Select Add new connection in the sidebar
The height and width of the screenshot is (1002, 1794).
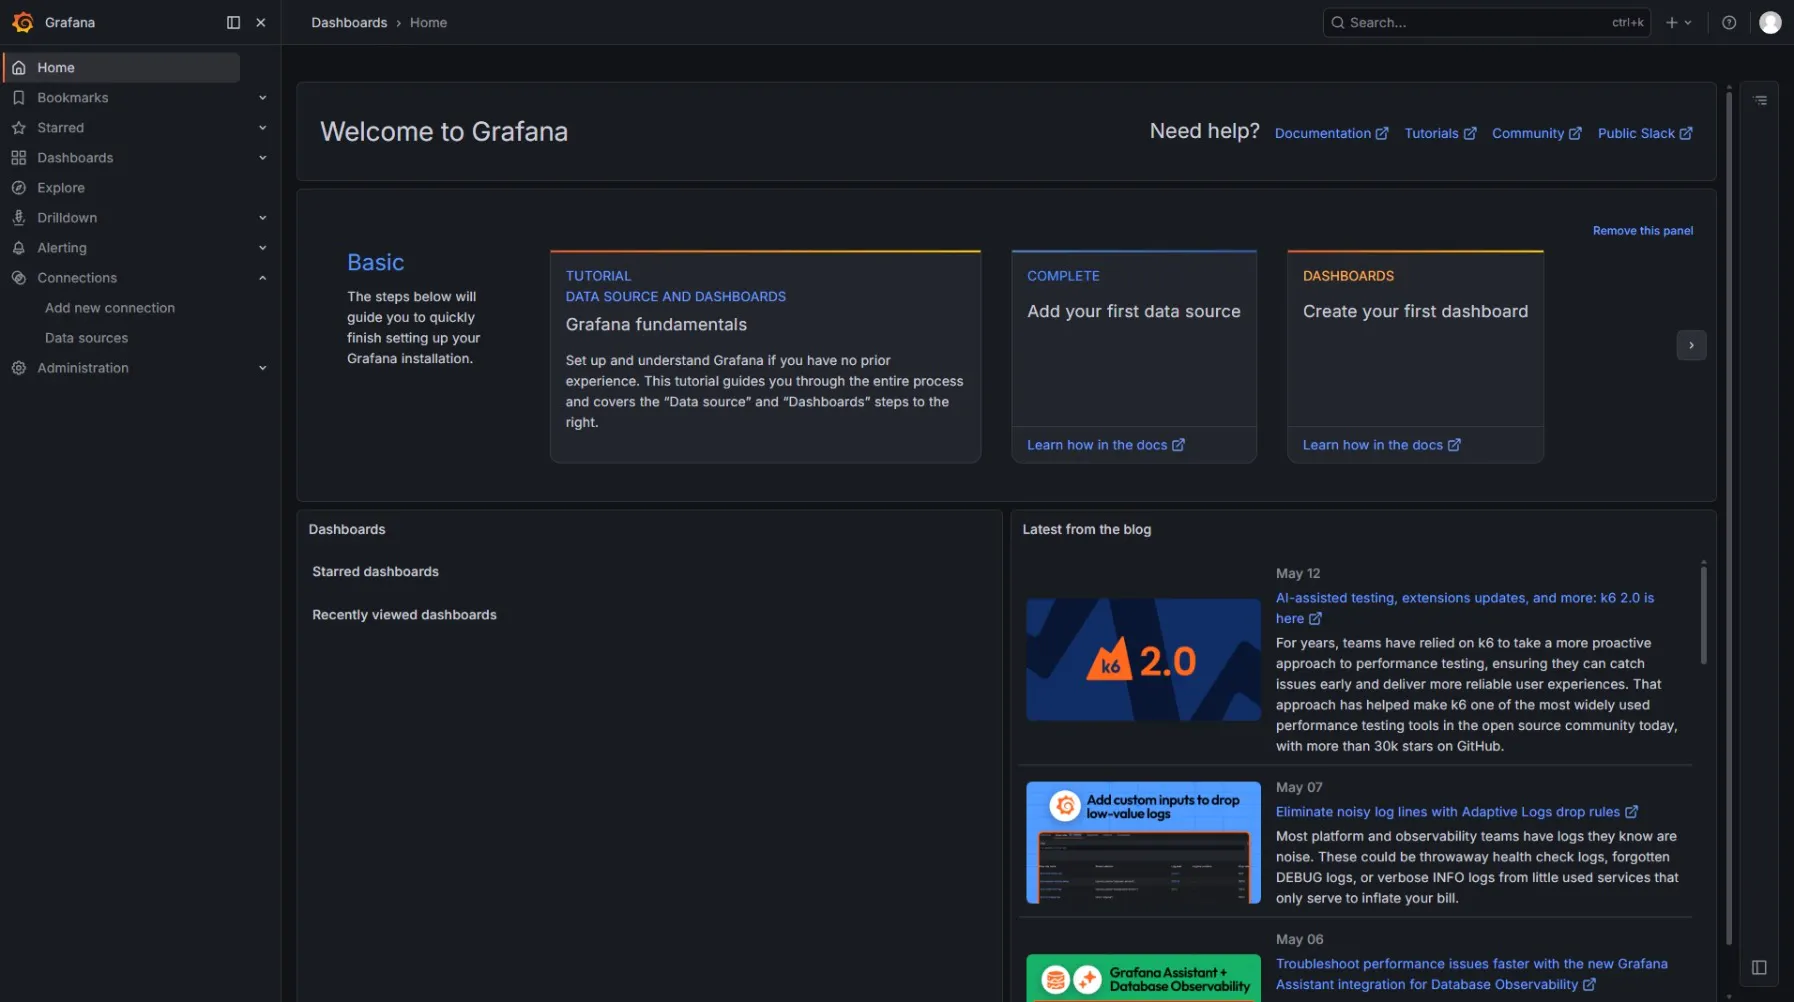[110, 307]
